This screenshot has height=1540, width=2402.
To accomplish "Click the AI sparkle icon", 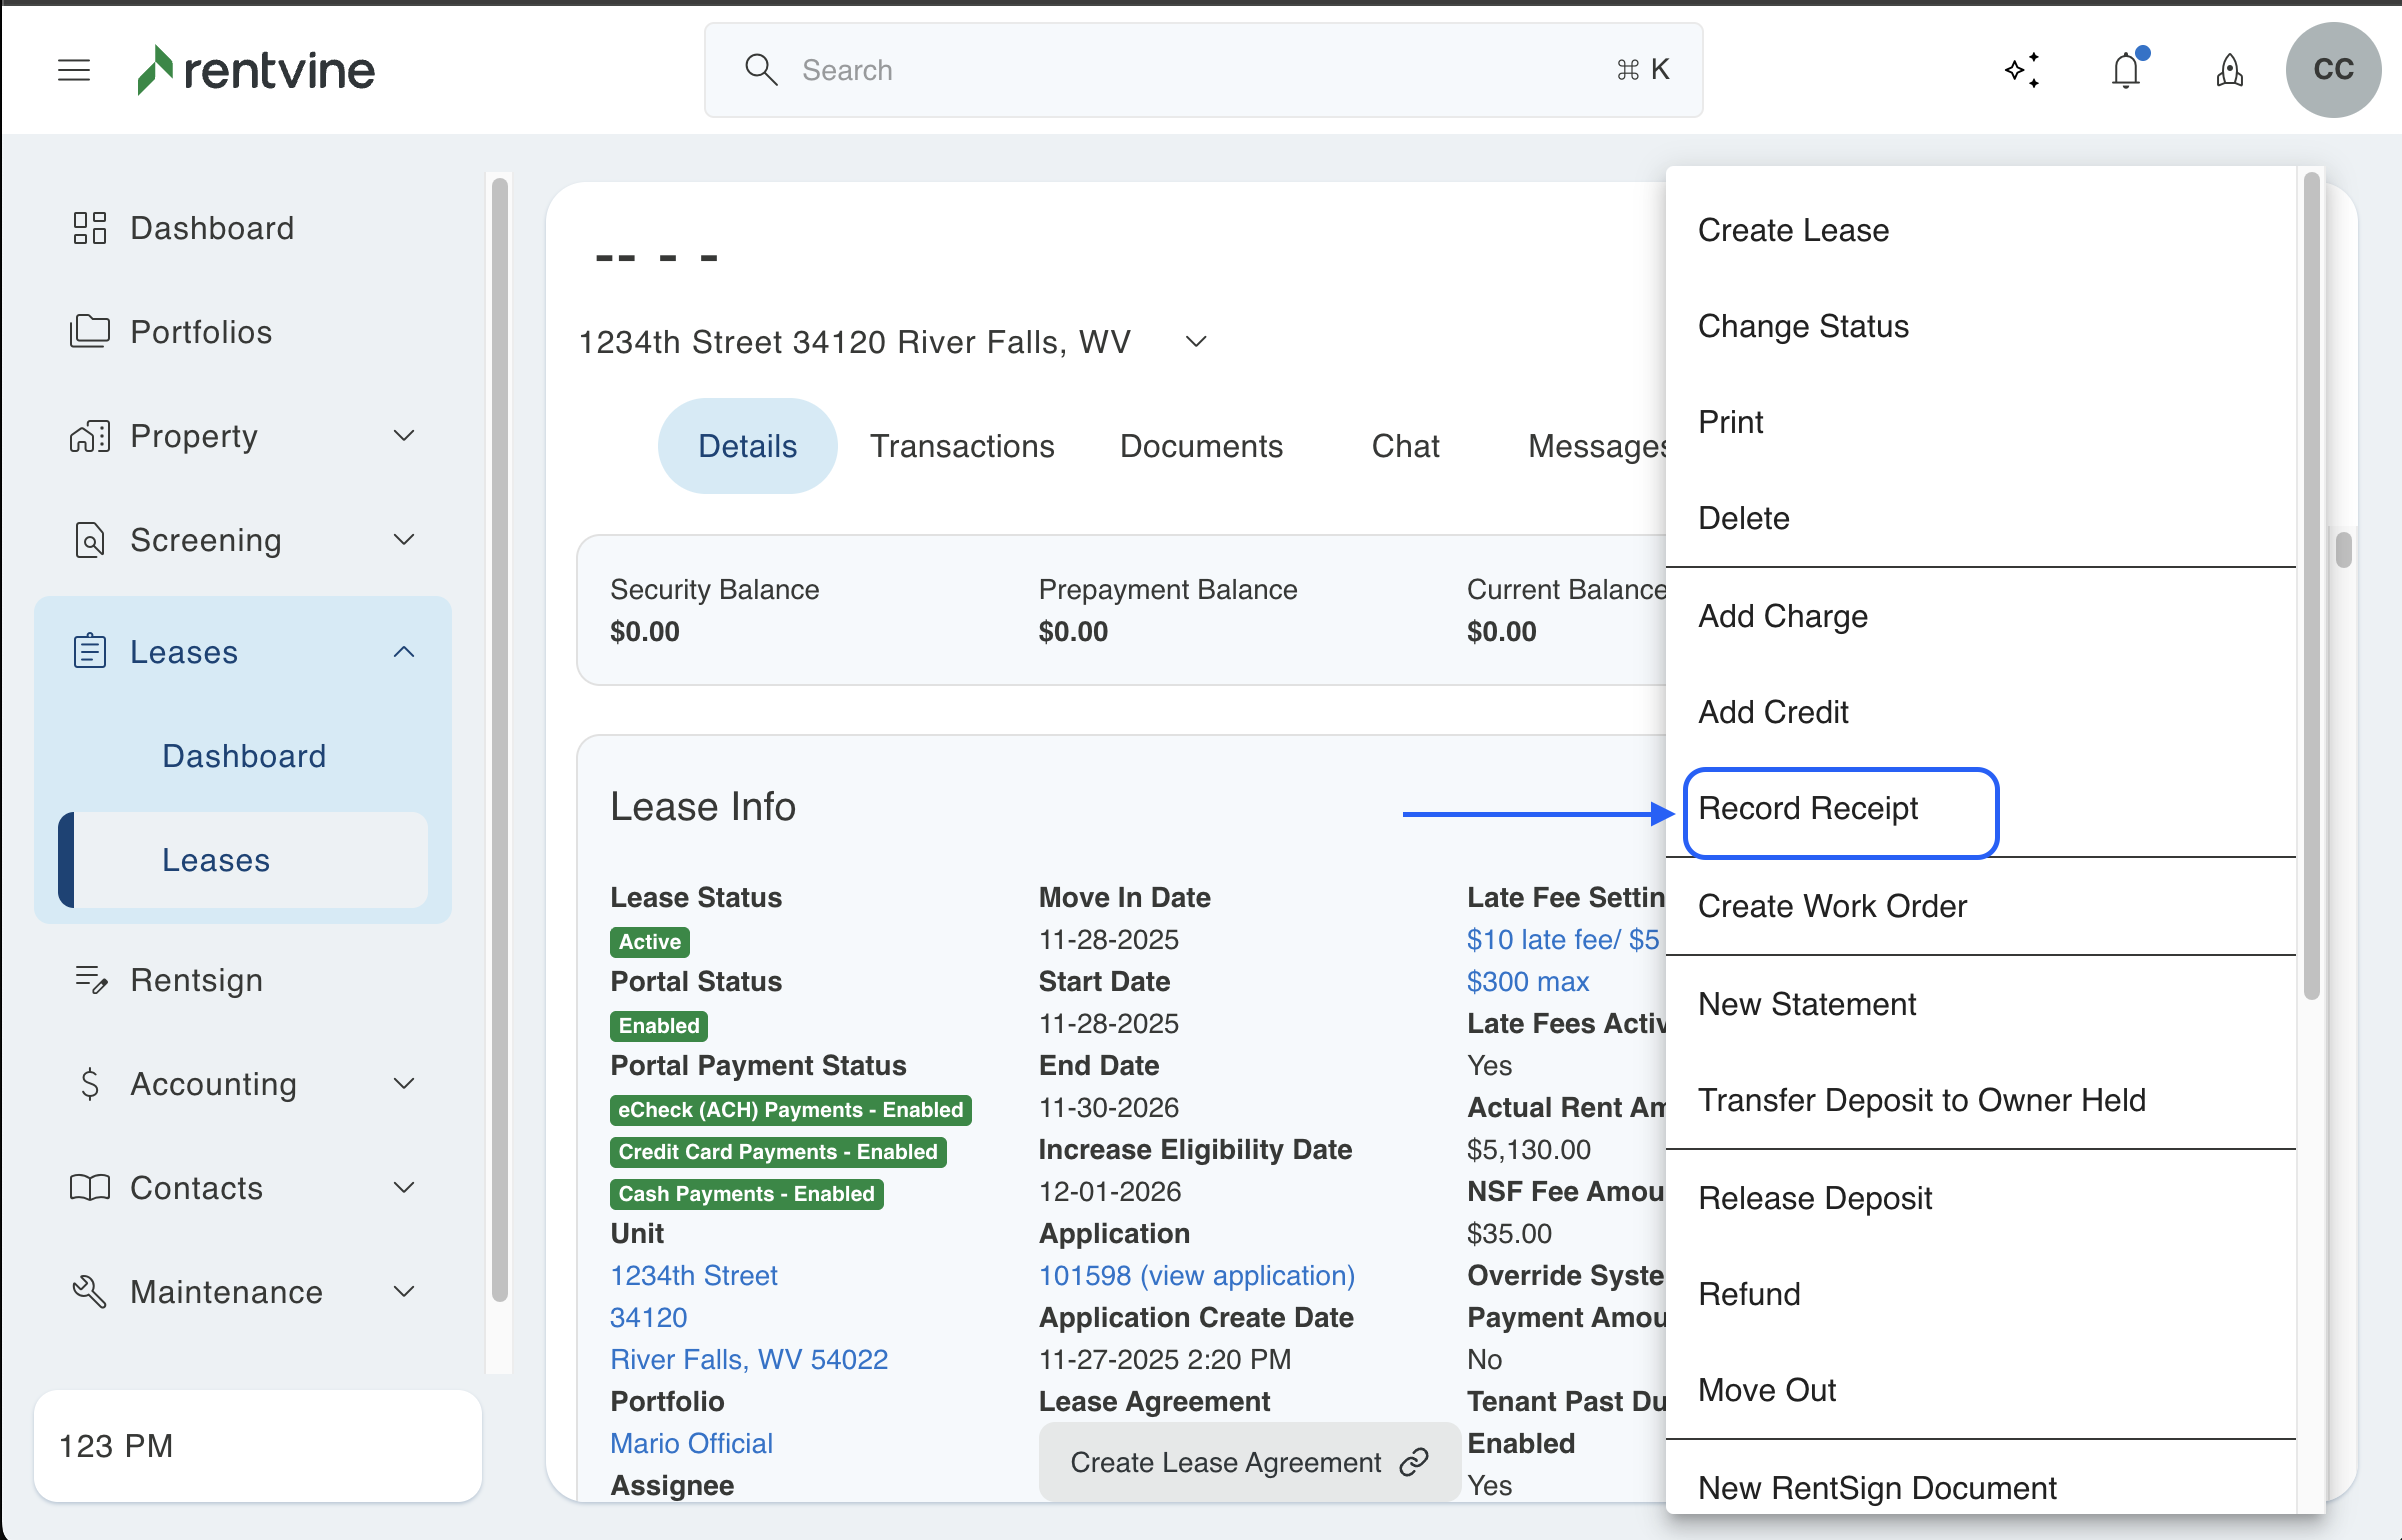I will (x=2022, y=70).
